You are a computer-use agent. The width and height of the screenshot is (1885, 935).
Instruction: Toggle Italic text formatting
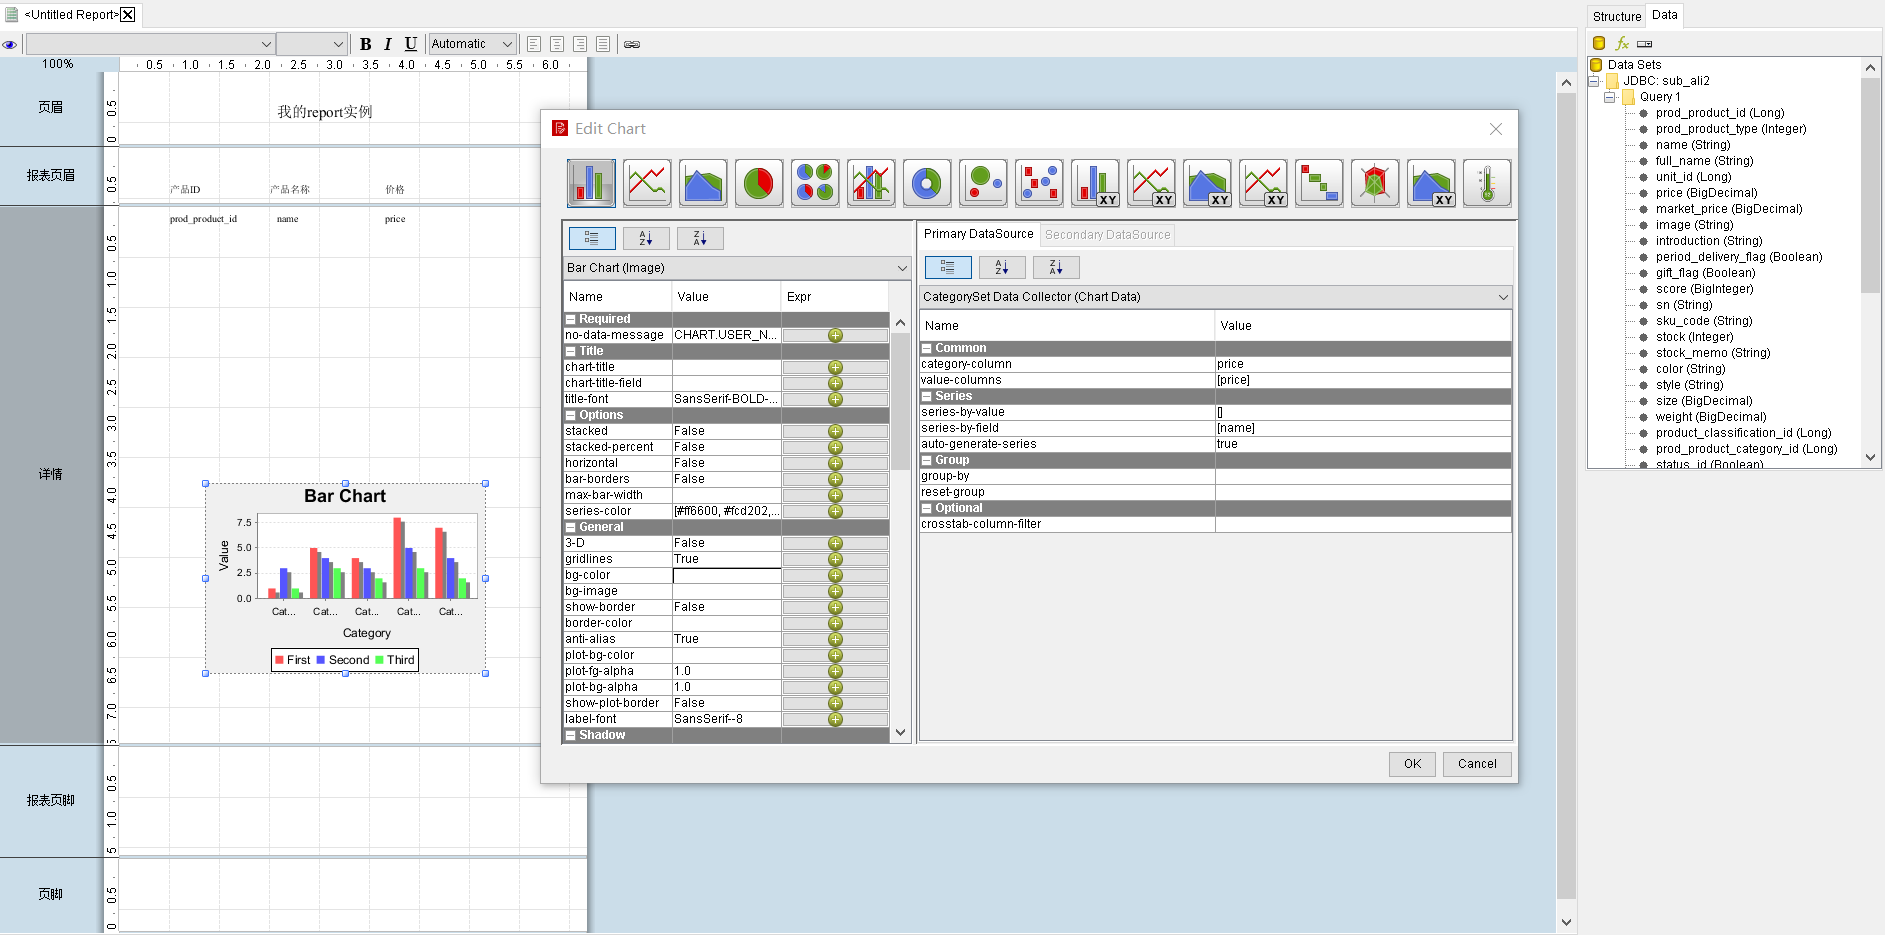click(388, 44)
